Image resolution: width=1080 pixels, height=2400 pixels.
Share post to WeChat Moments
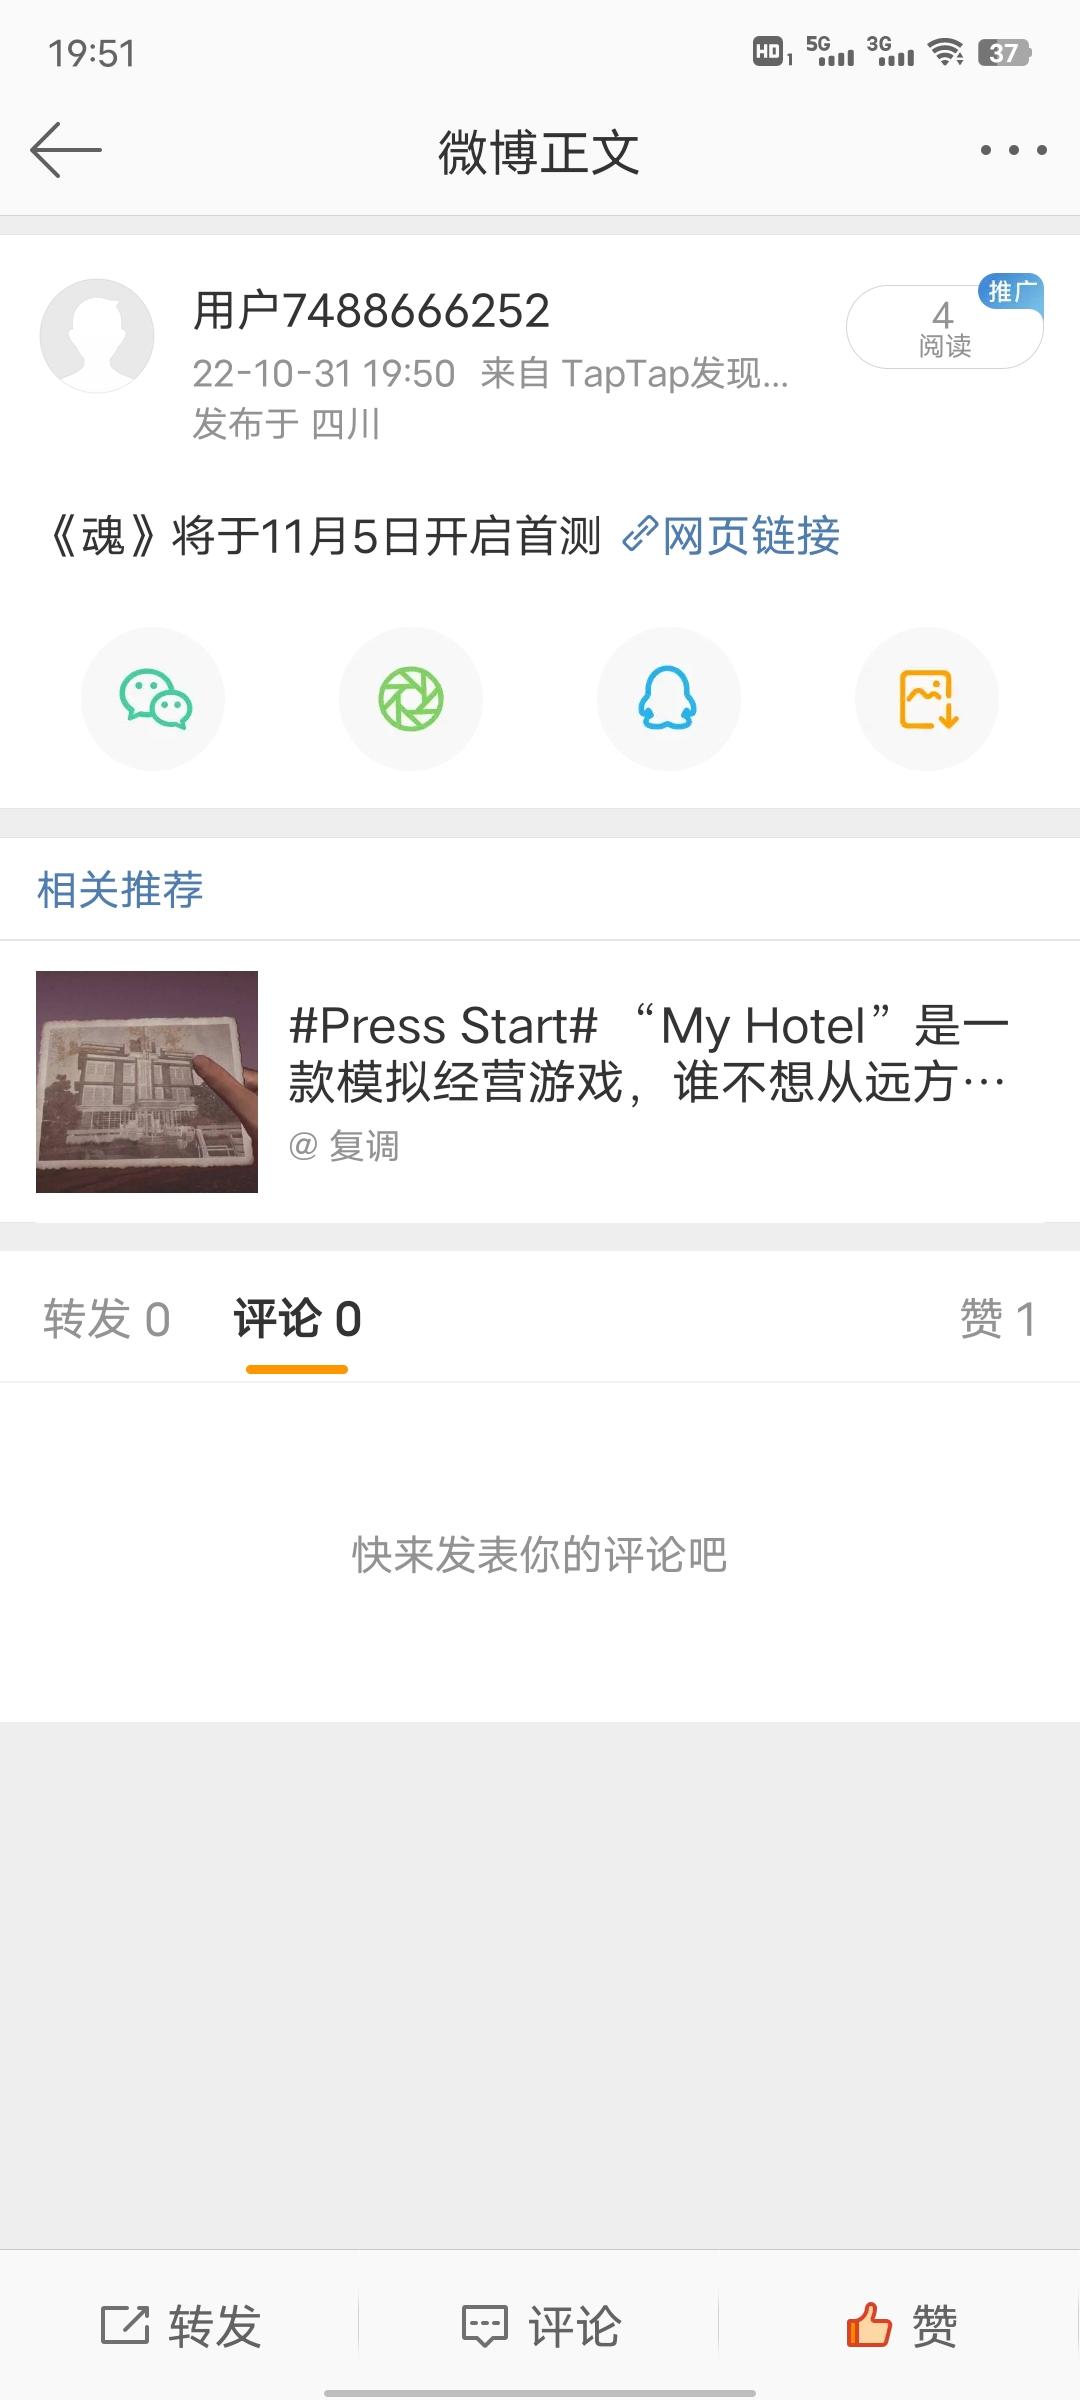coord(411,699)
